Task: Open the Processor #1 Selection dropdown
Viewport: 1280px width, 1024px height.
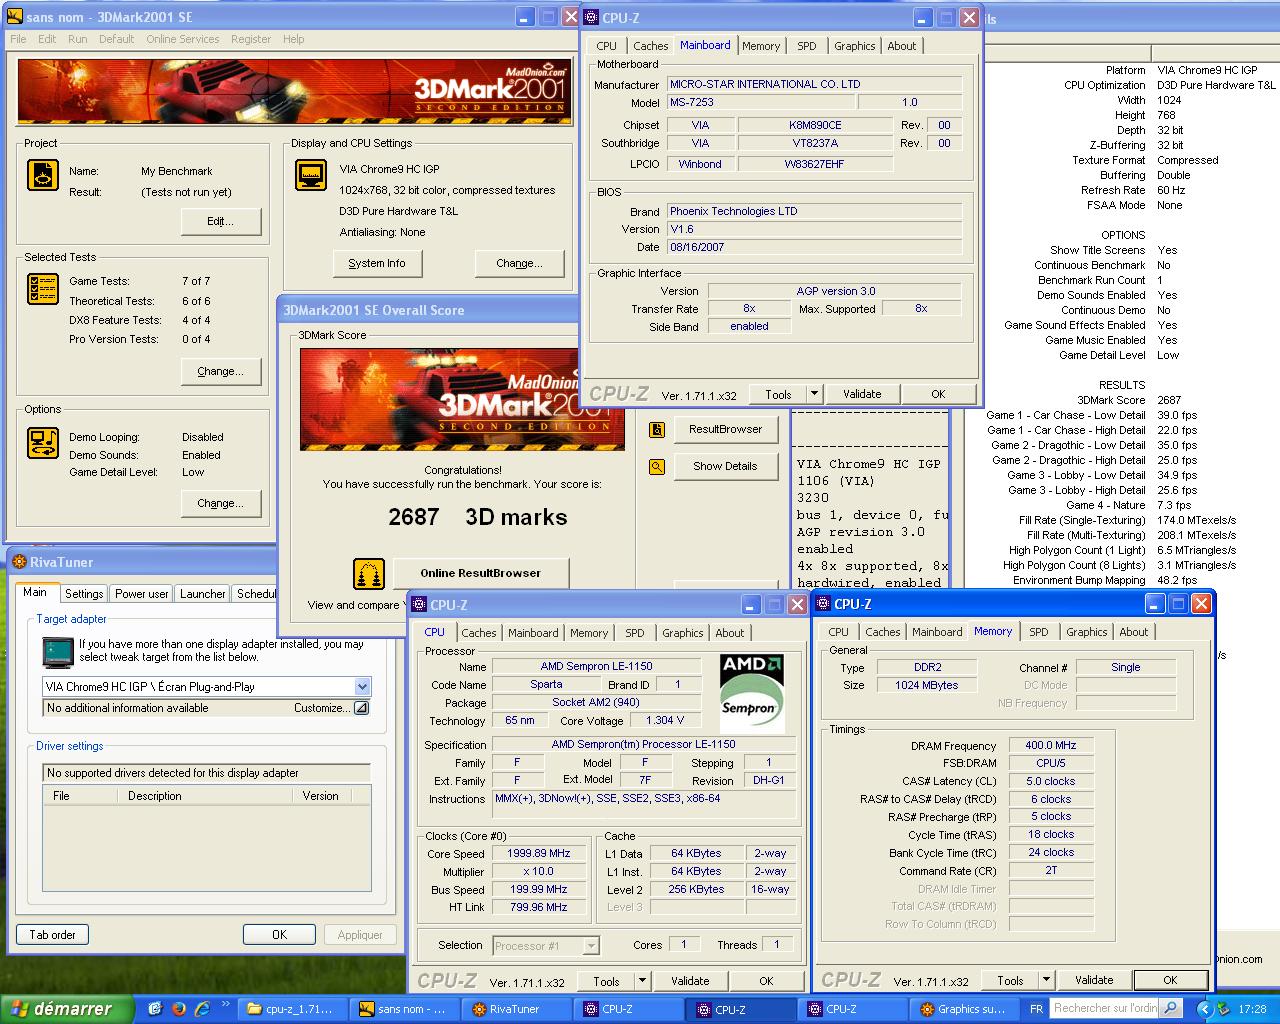Action: point(591,945)
